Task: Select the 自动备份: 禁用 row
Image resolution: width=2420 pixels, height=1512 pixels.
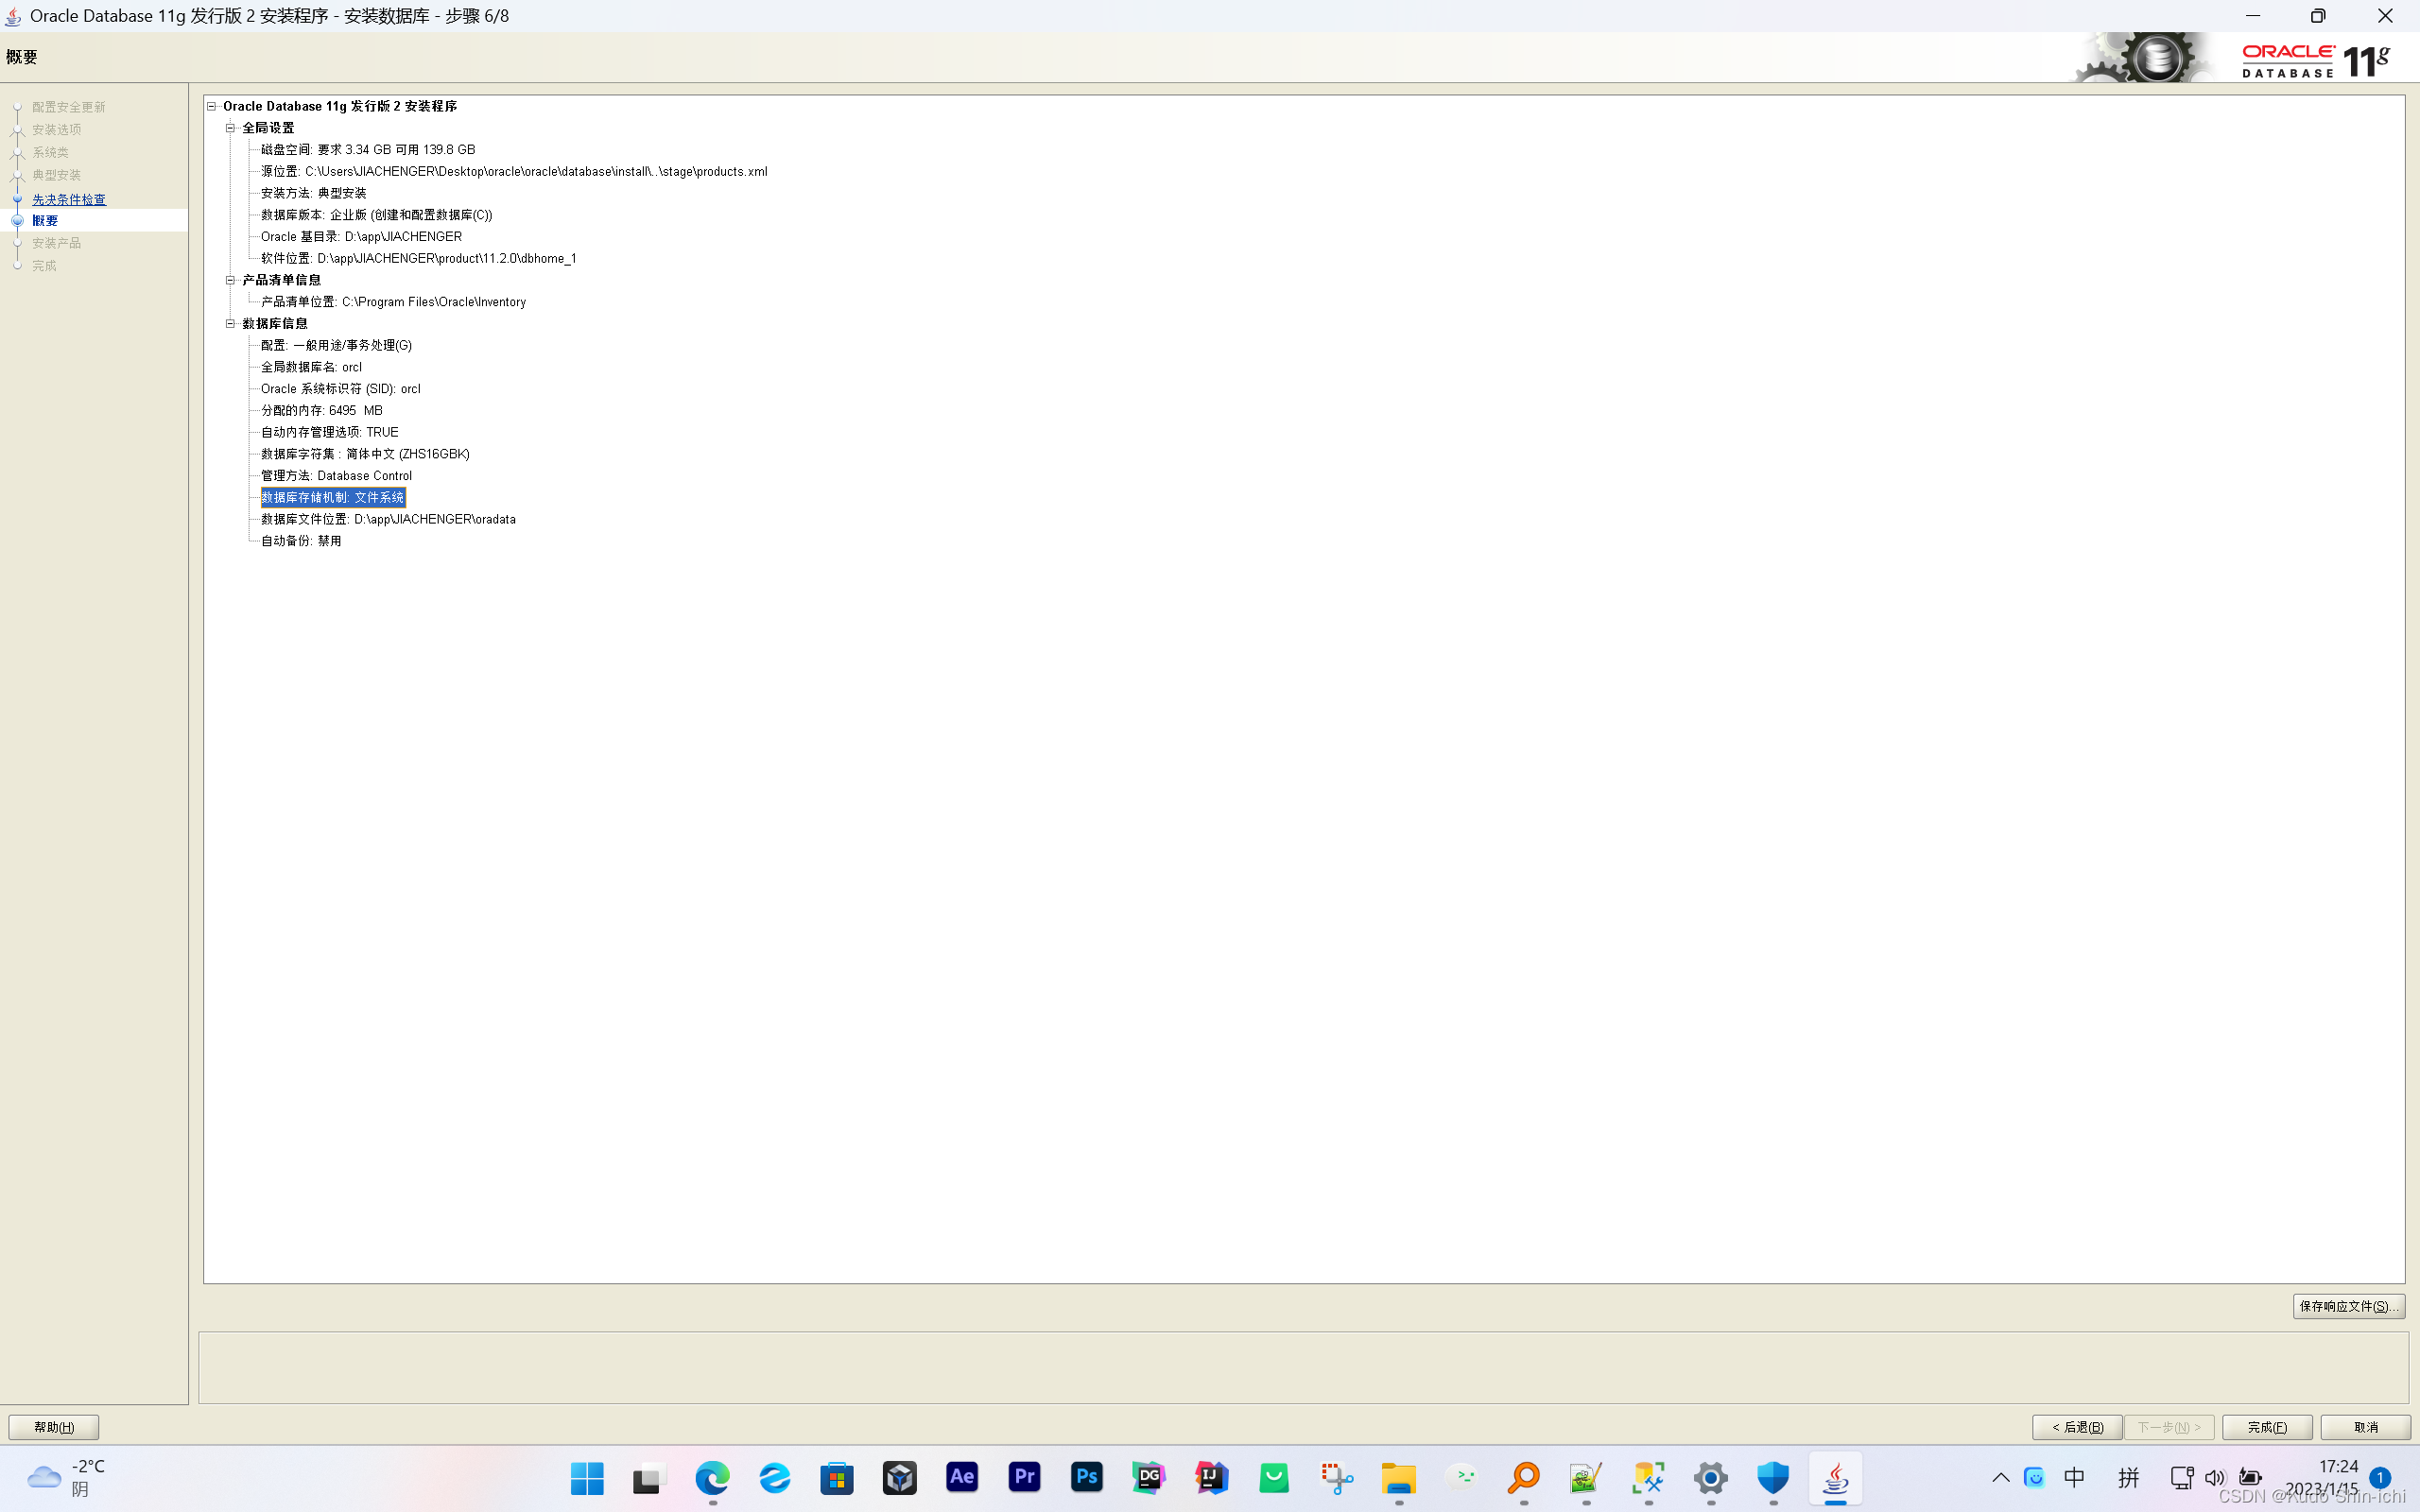Action: (301, 541)
